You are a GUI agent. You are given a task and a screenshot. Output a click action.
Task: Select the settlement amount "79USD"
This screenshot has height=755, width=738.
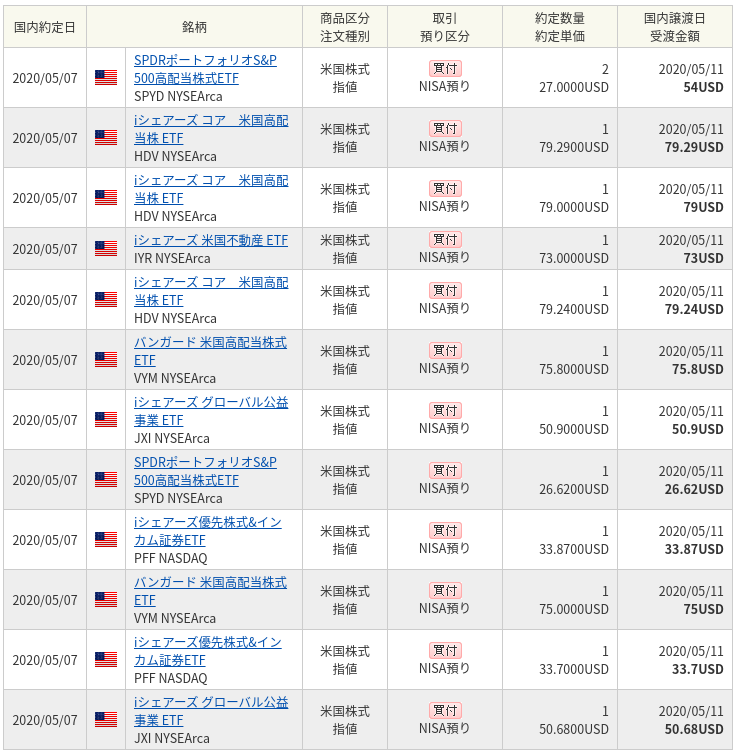[703, 207]
